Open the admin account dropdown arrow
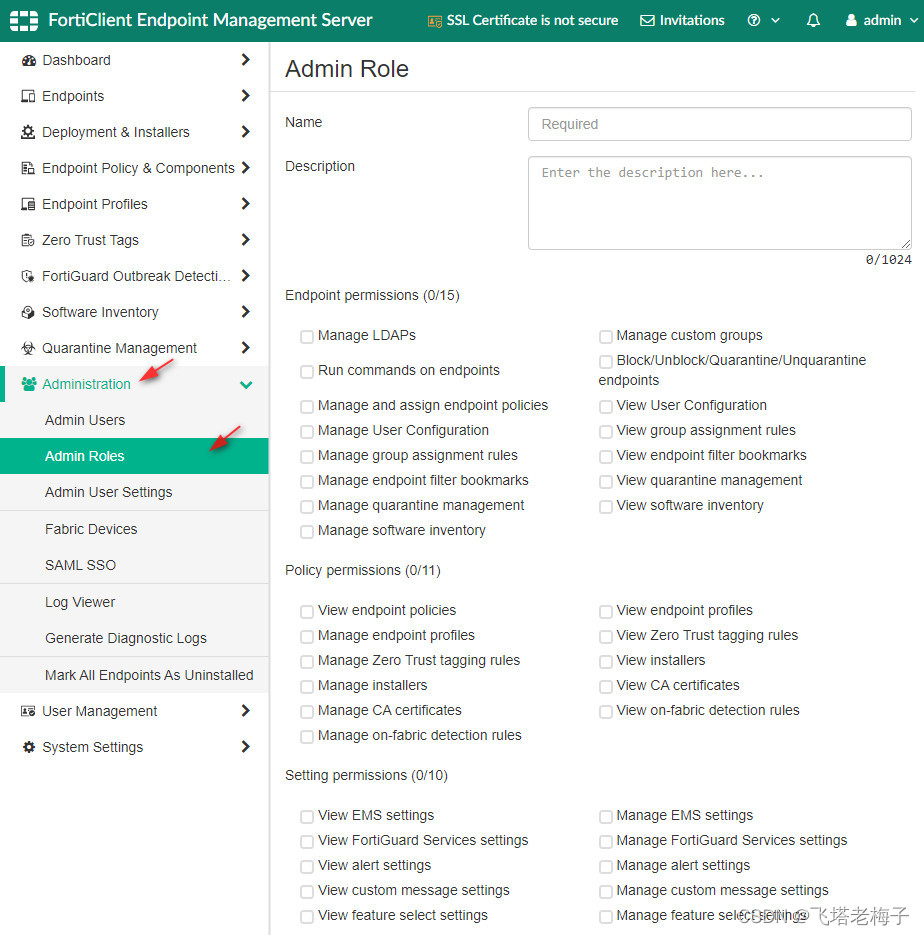The height and width of the screenshot is (935, 924). (914, 20)
